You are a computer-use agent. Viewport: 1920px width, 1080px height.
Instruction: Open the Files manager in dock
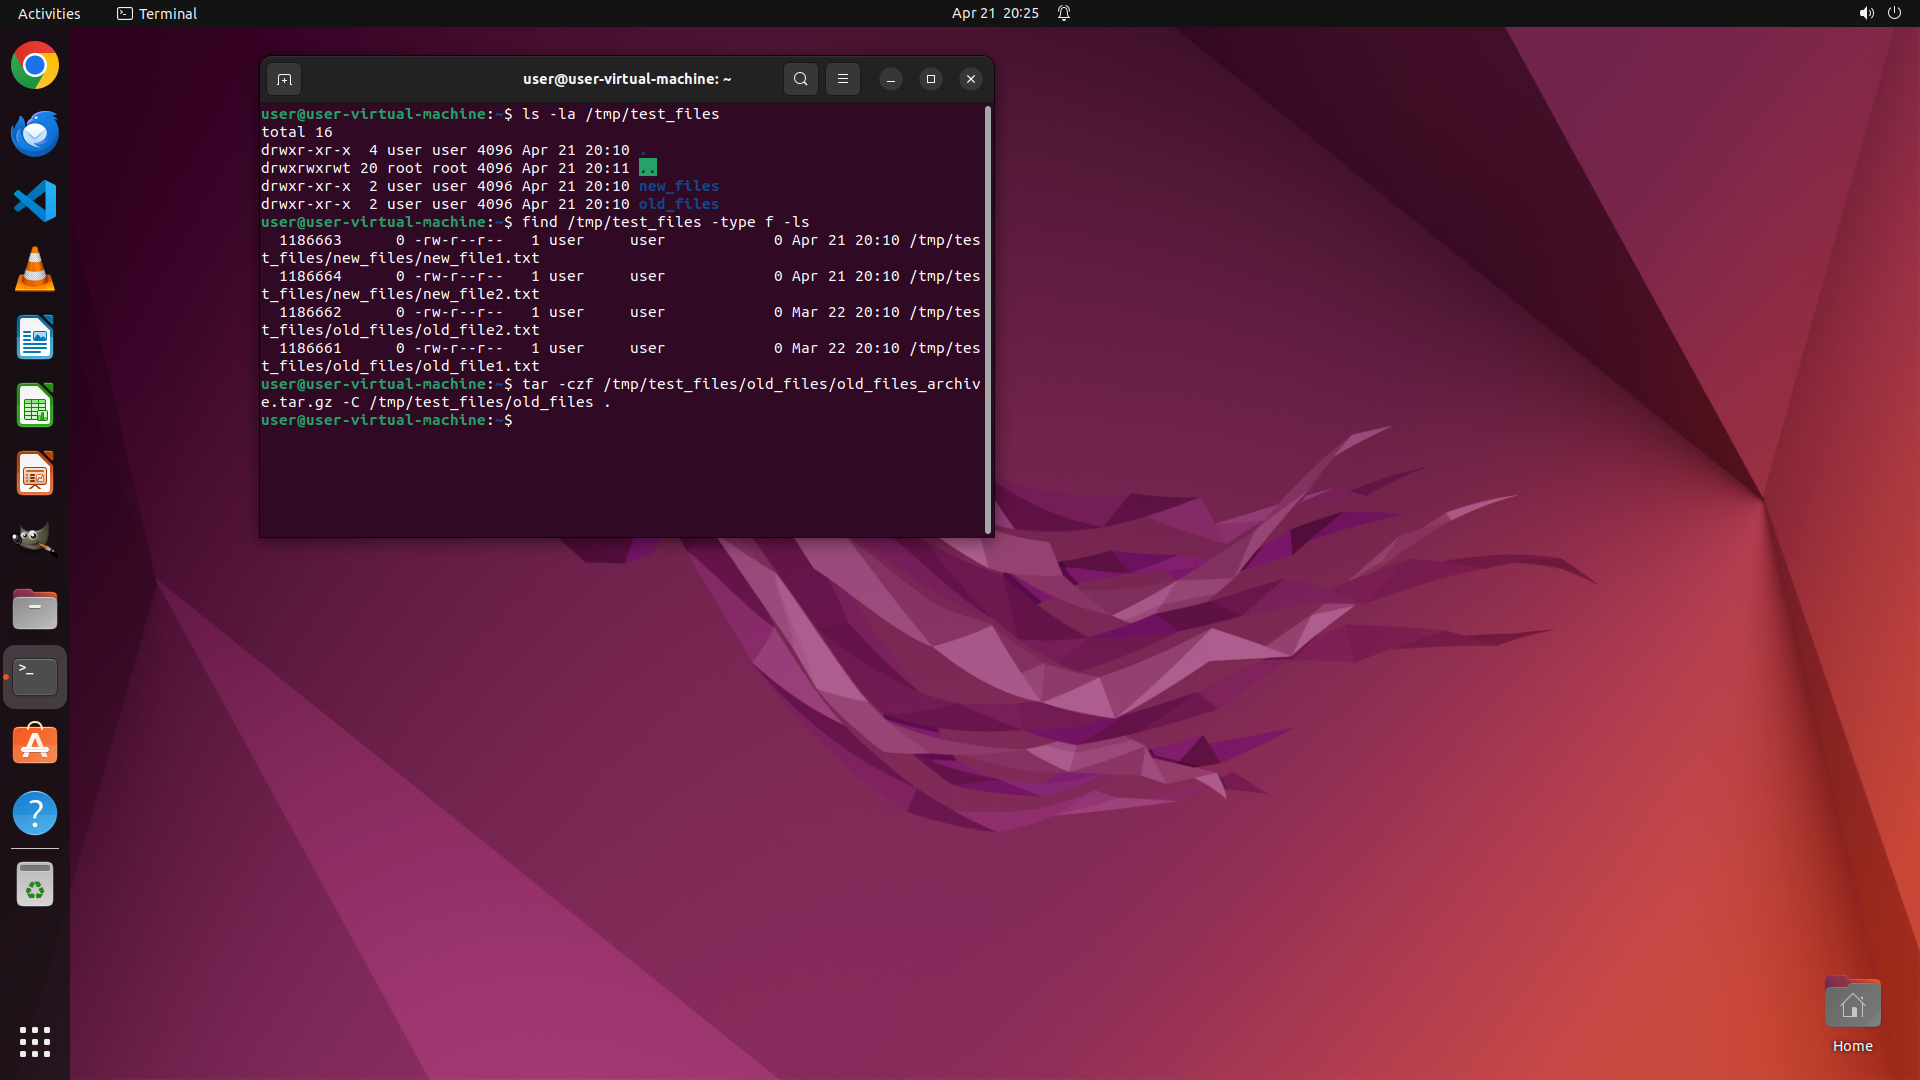35,609
